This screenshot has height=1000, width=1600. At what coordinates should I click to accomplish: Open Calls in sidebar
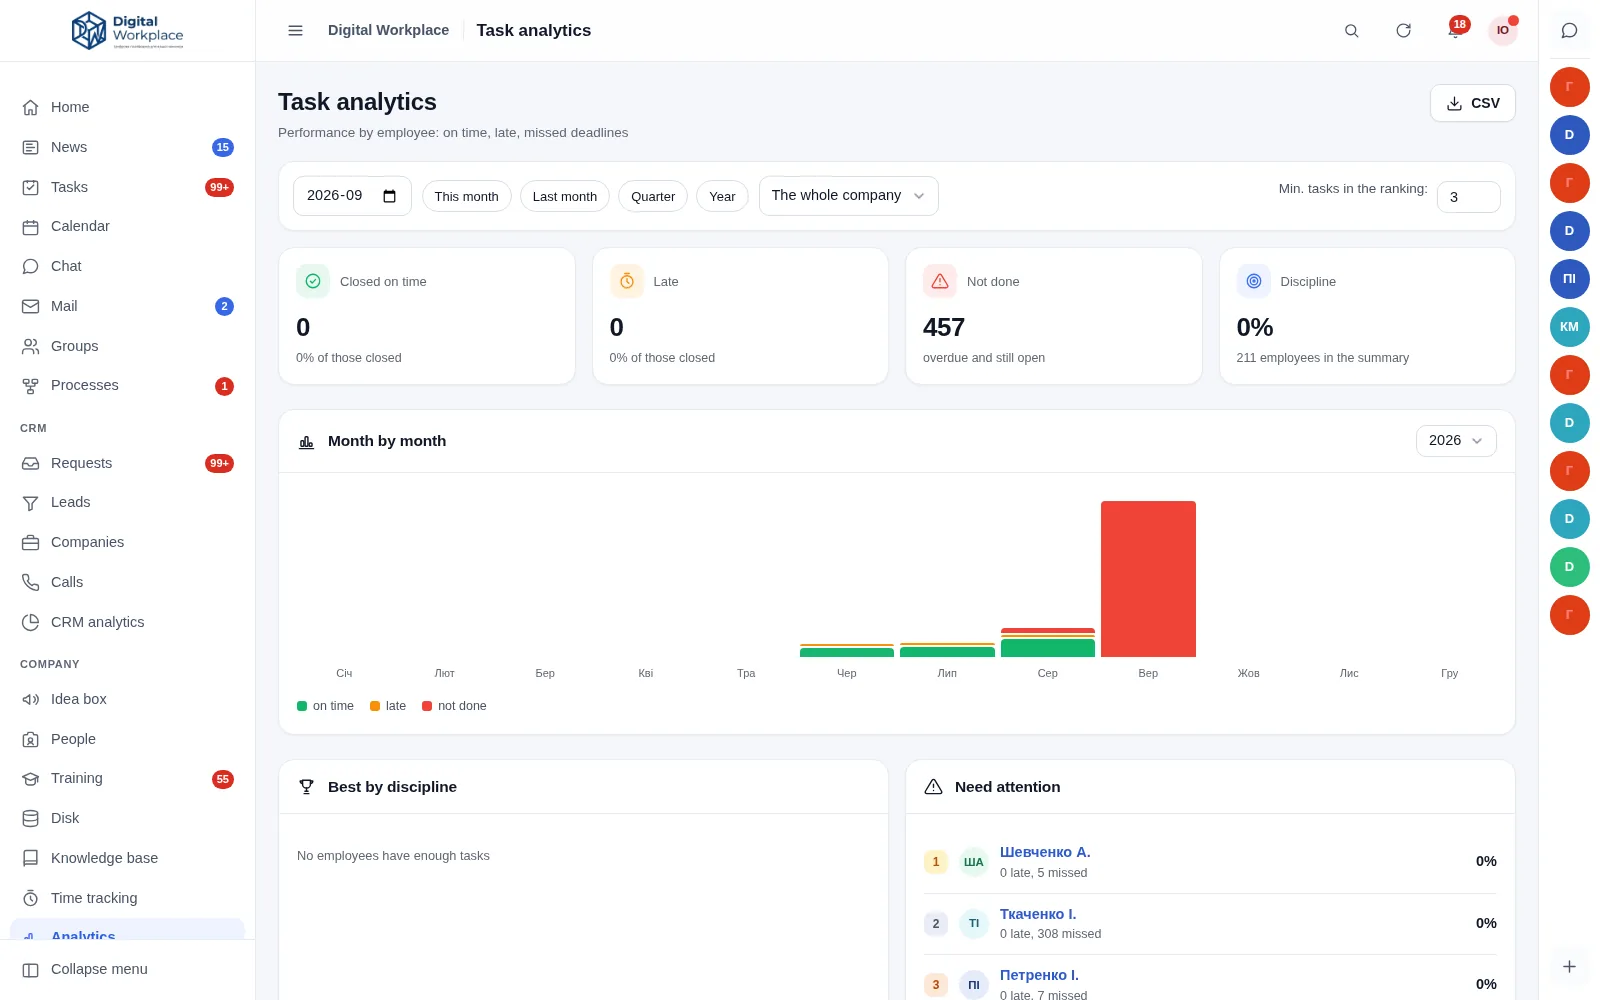127,582
